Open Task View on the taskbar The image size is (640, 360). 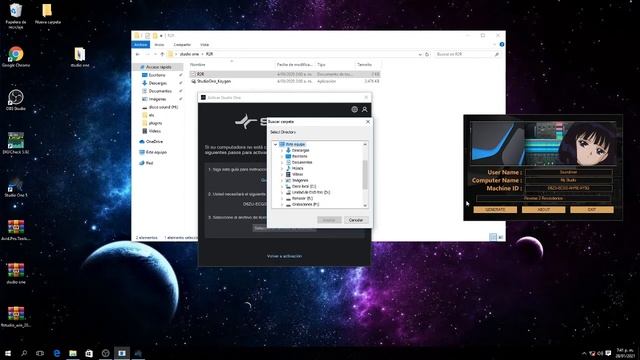pos(40,353)
